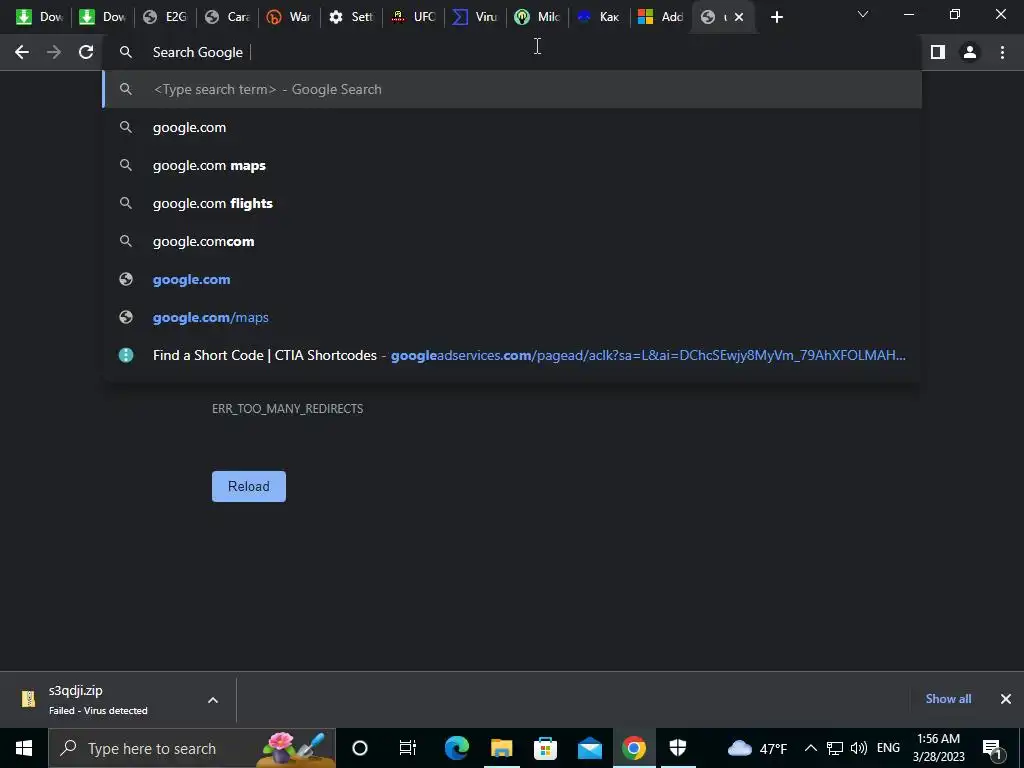This screenshot has width=1024, height=768.
Task: Click the Search Google address bar field
Action: coord(511,52)
